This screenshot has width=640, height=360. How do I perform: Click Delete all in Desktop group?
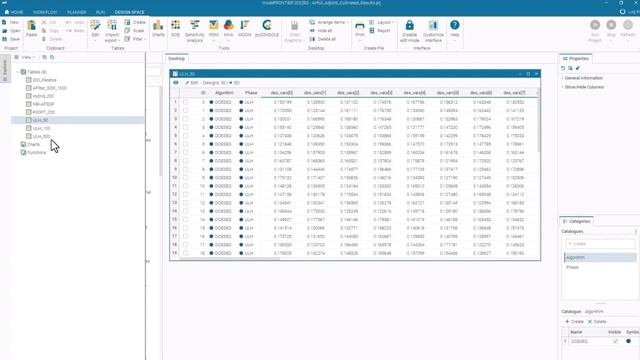tap(322, 39)
